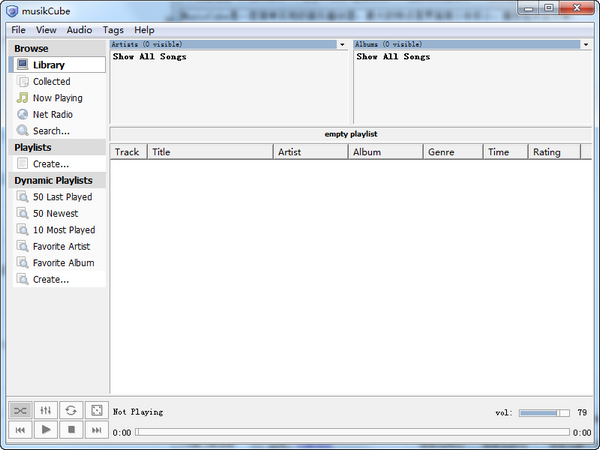600x450 pixels.
Task: Toggle repeat playback mode
Action: [x=71, y=411]
